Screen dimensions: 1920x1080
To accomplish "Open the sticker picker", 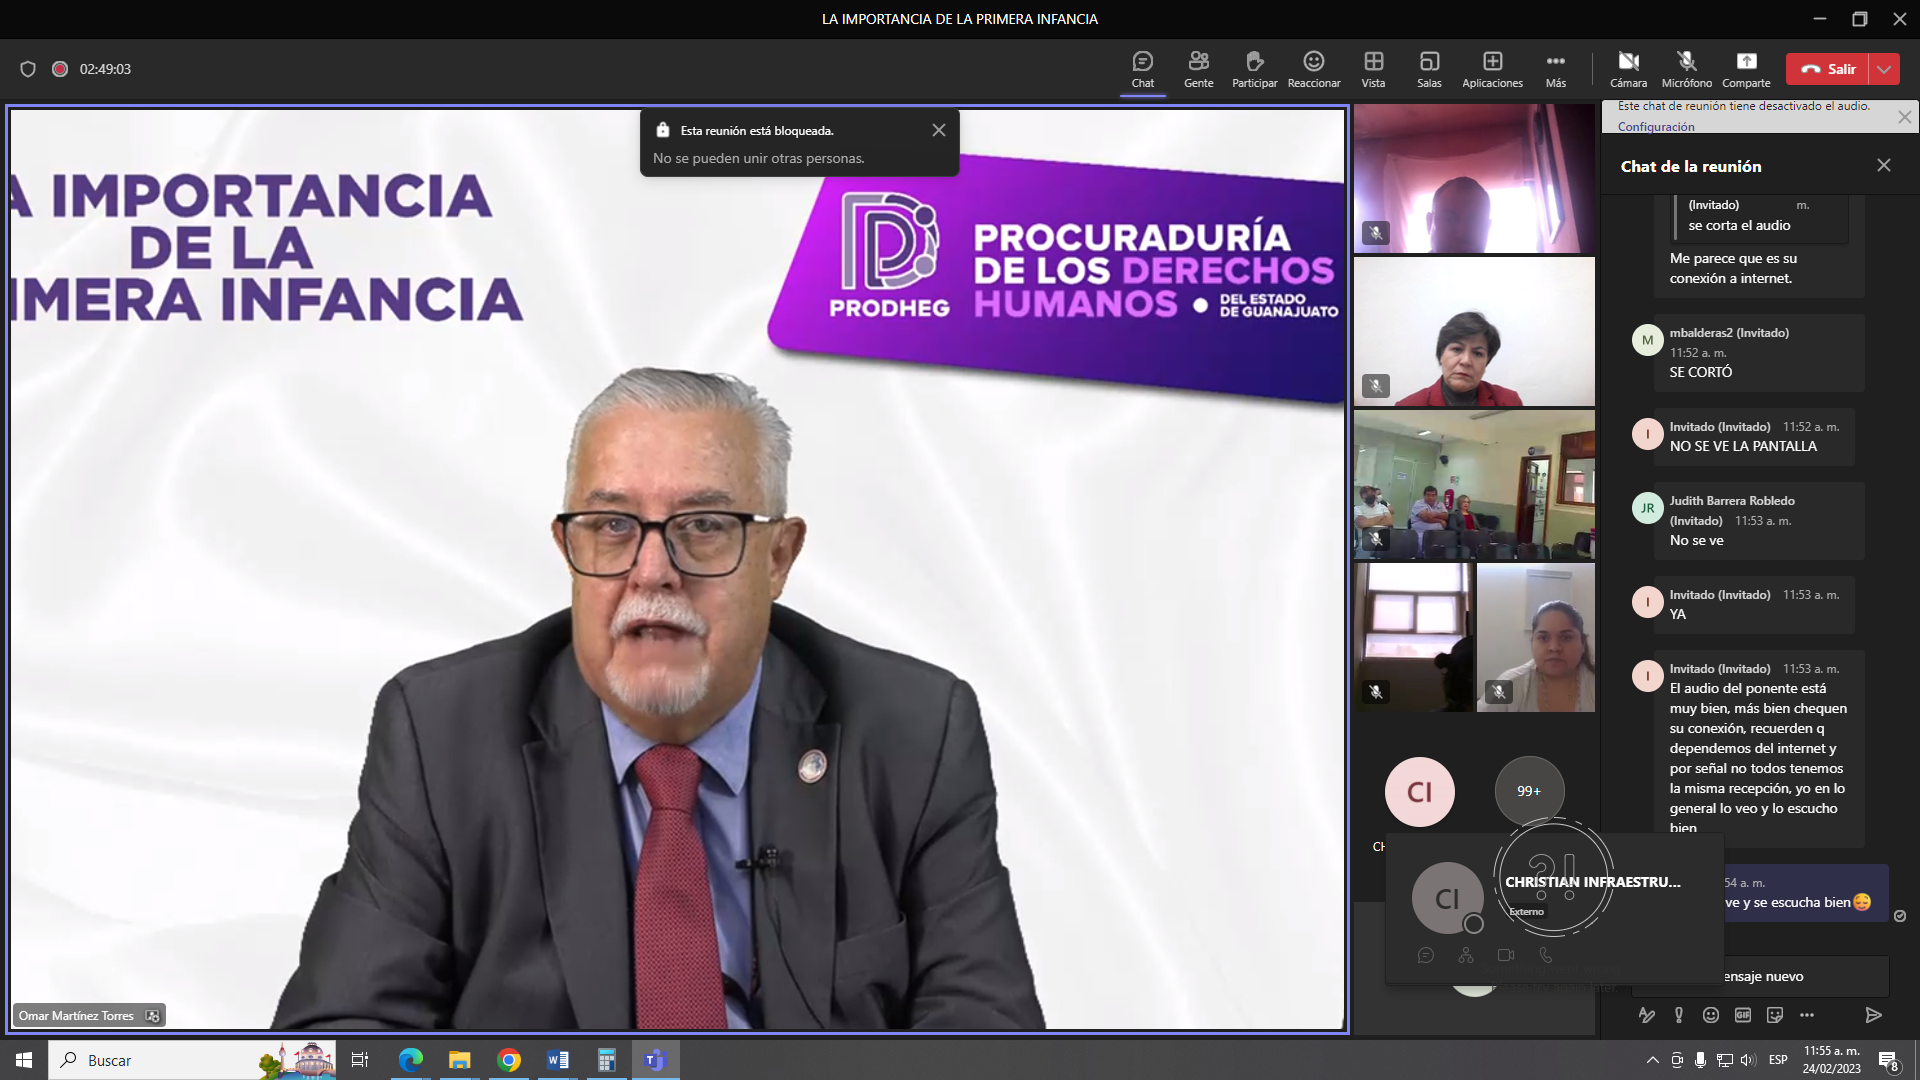I will 1775,1015.
